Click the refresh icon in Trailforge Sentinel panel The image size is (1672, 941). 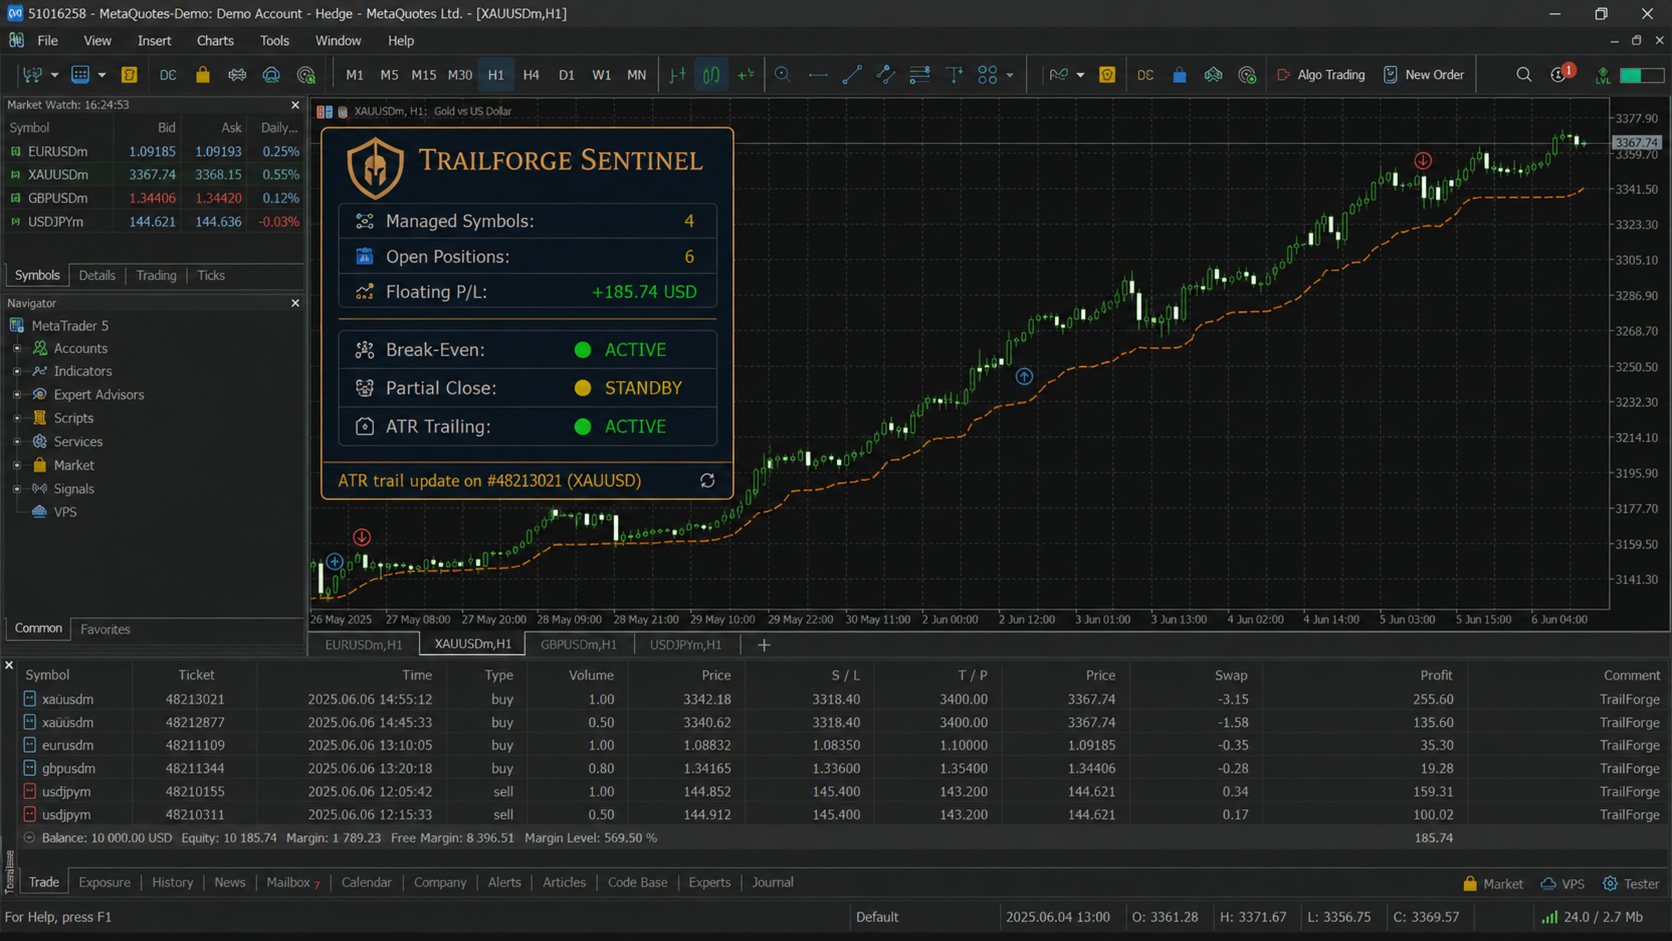[x=707, y=481]
